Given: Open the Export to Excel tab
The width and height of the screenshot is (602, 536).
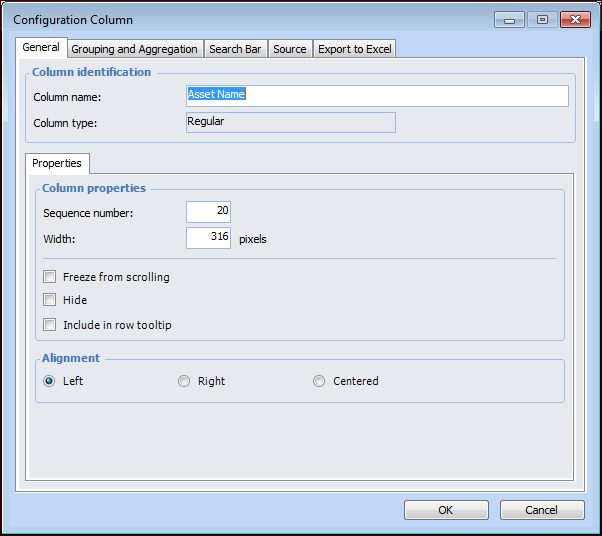Looking at the screenshot, I should click(x=355, y=49).
